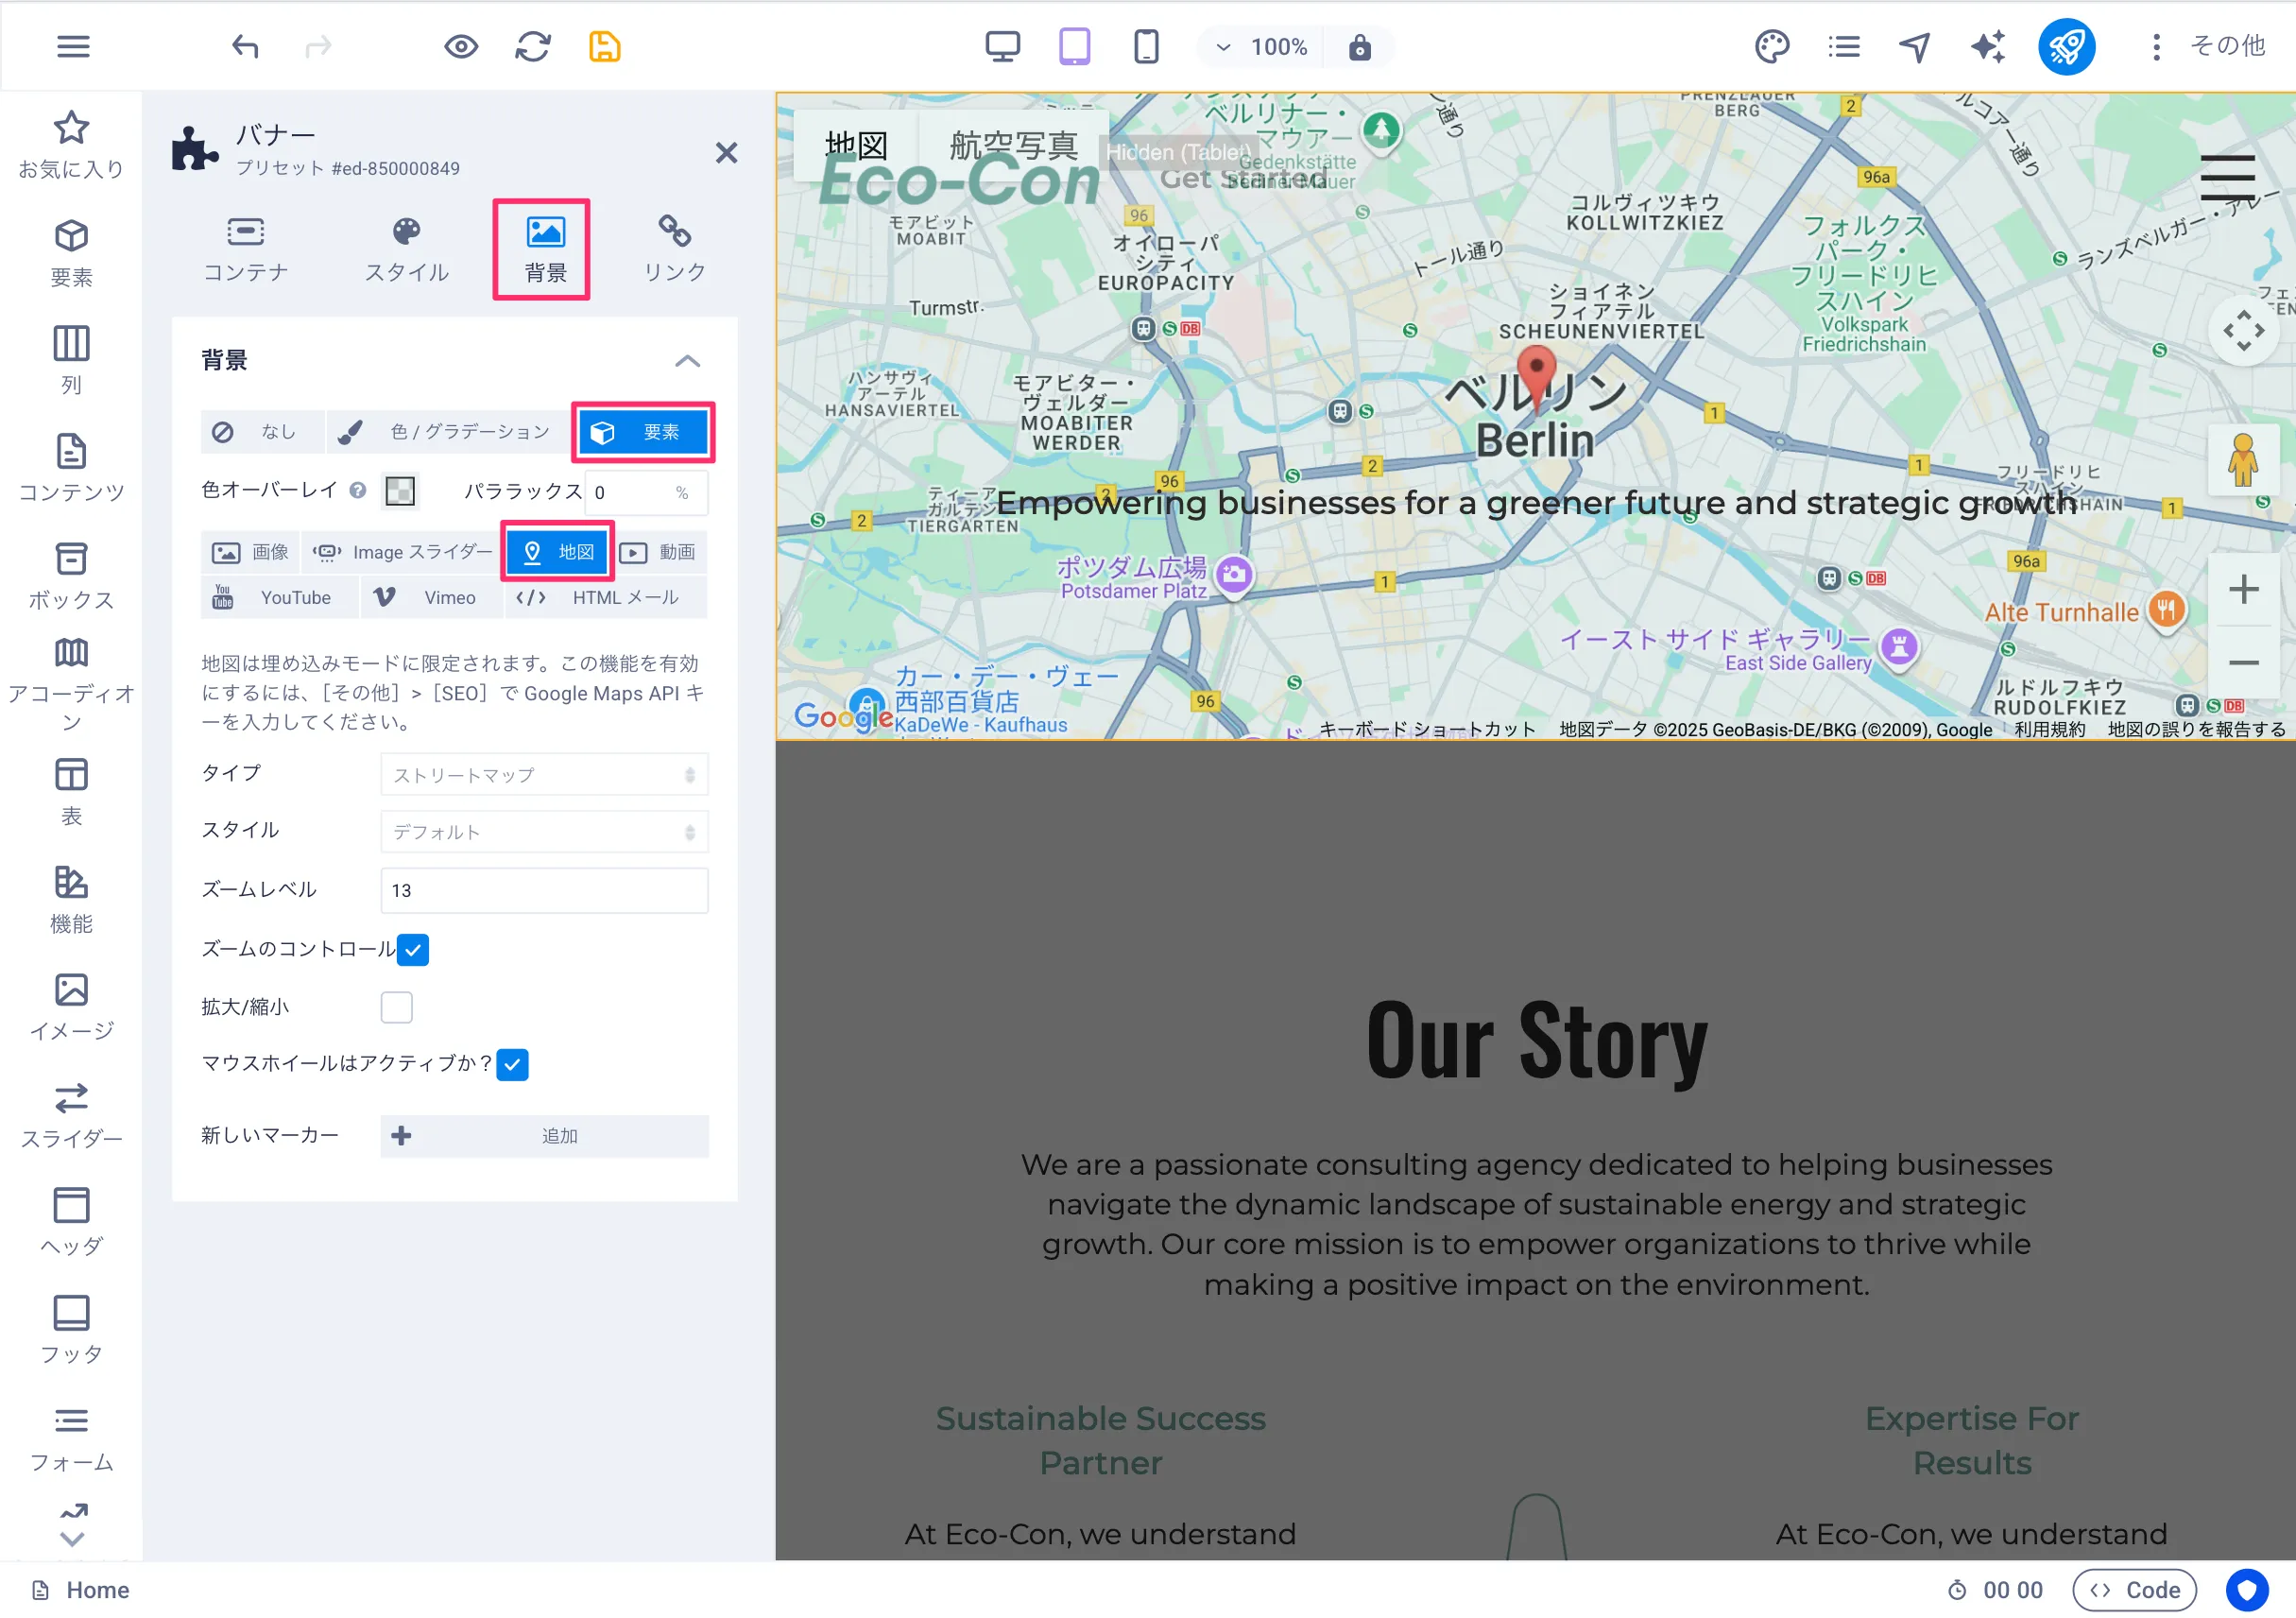
Task: Show help for 色オーバーレイ
Action: tap(357, 491)
